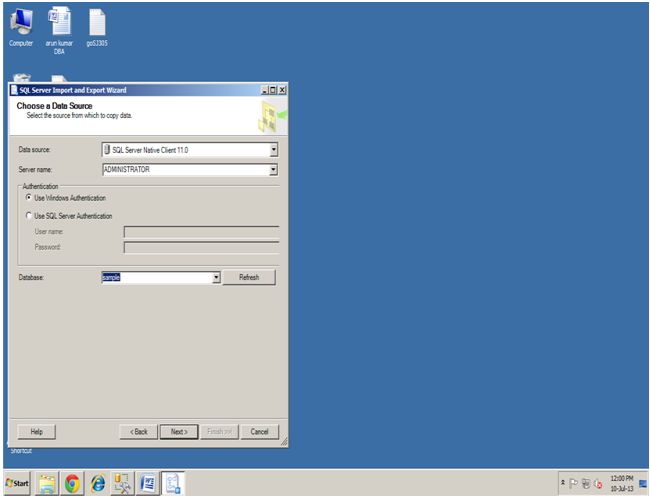Click the Choose a Data Source heading
The width and height of the screenshot is (650, 496).
pyautogui.click(x=54, y=106)
